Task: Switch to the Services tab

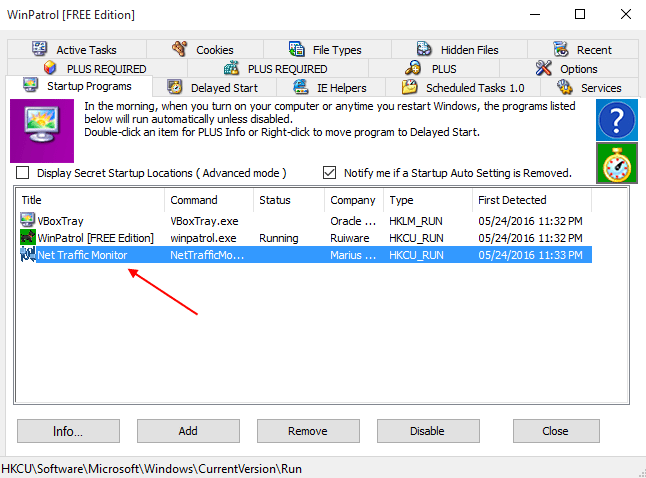Action: tap(590, 88)
